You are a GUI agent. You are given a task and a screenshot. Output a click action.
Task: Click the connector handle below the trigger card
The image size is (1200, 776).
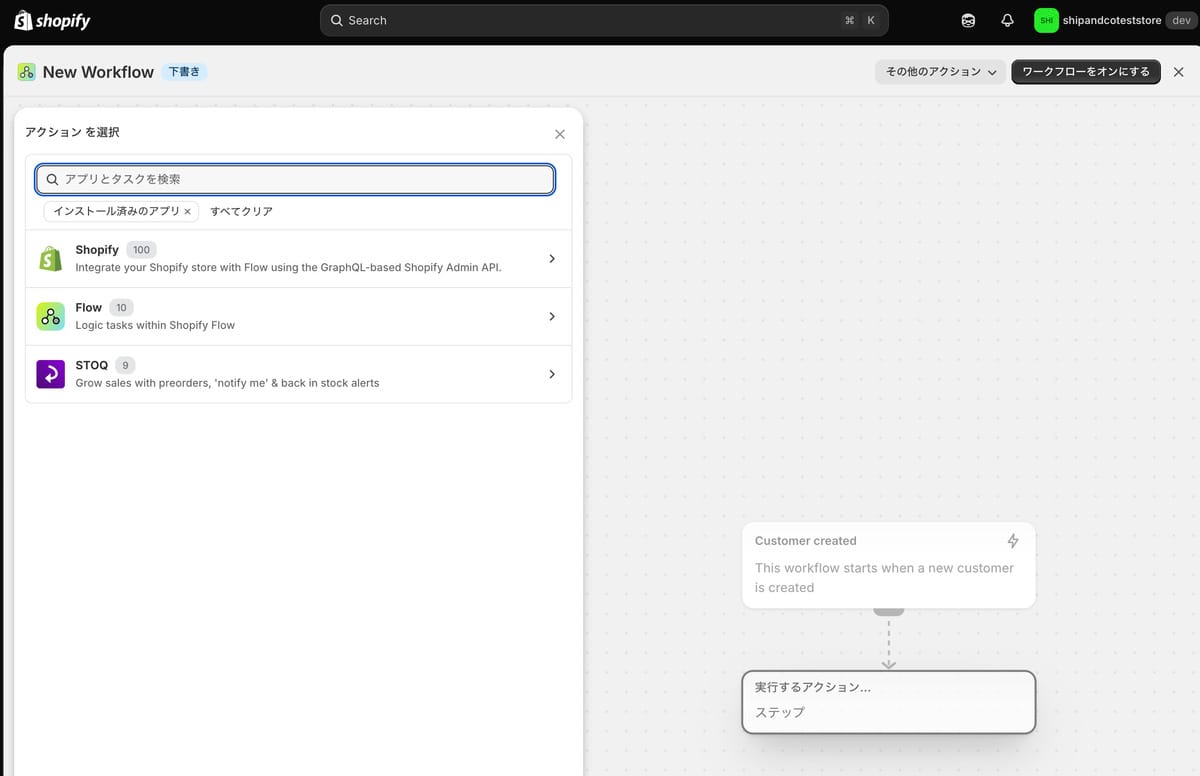888,610
